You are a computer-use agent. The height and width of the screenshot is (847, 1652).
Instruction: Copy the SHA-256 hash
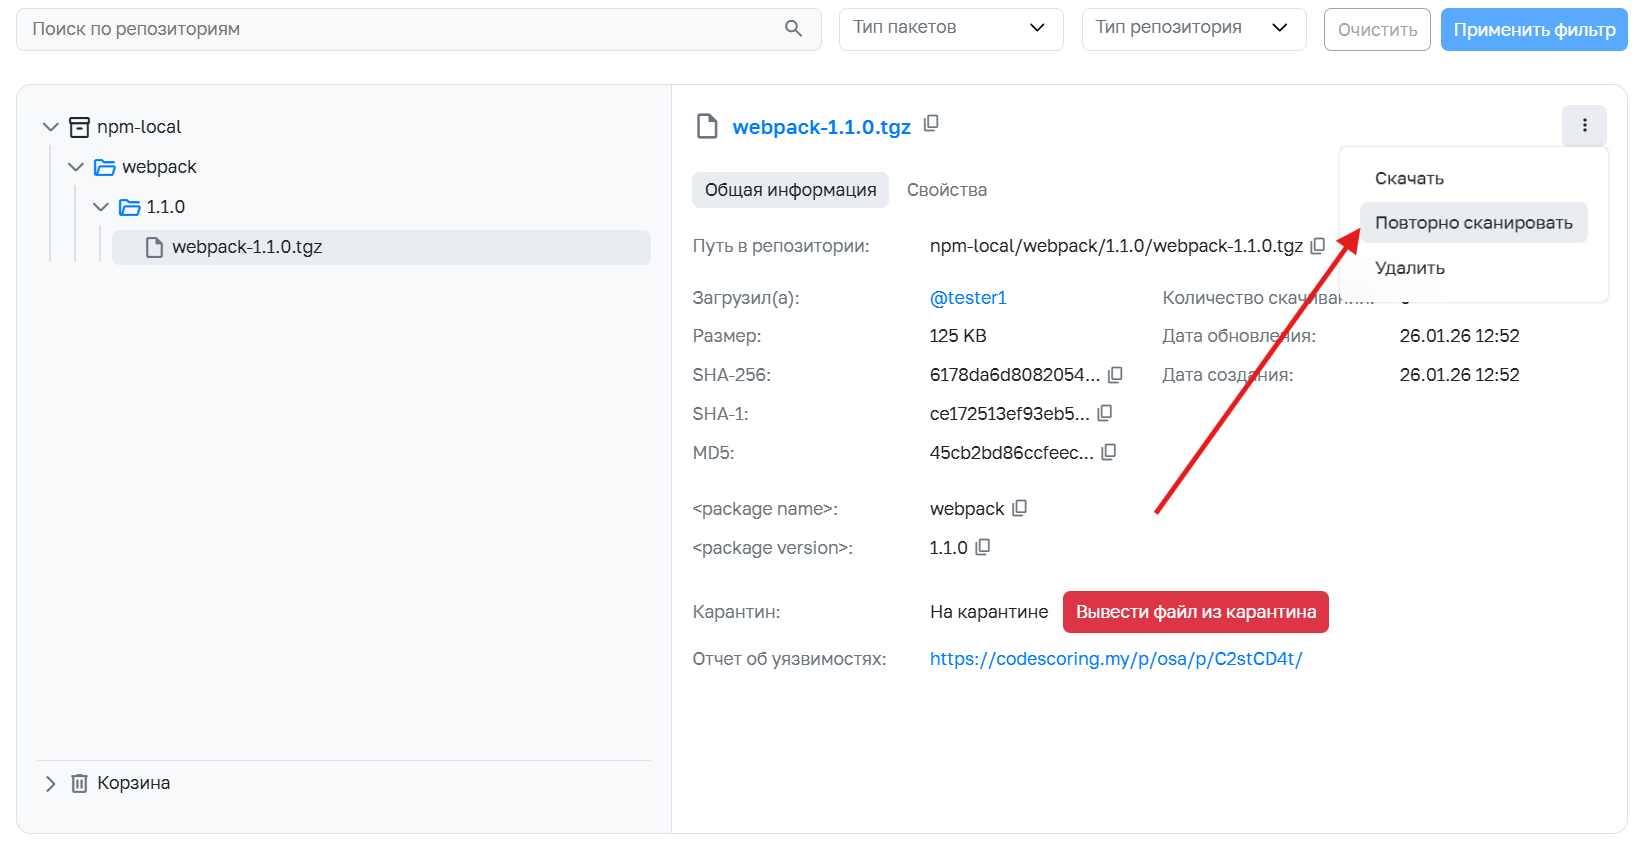1115,375
